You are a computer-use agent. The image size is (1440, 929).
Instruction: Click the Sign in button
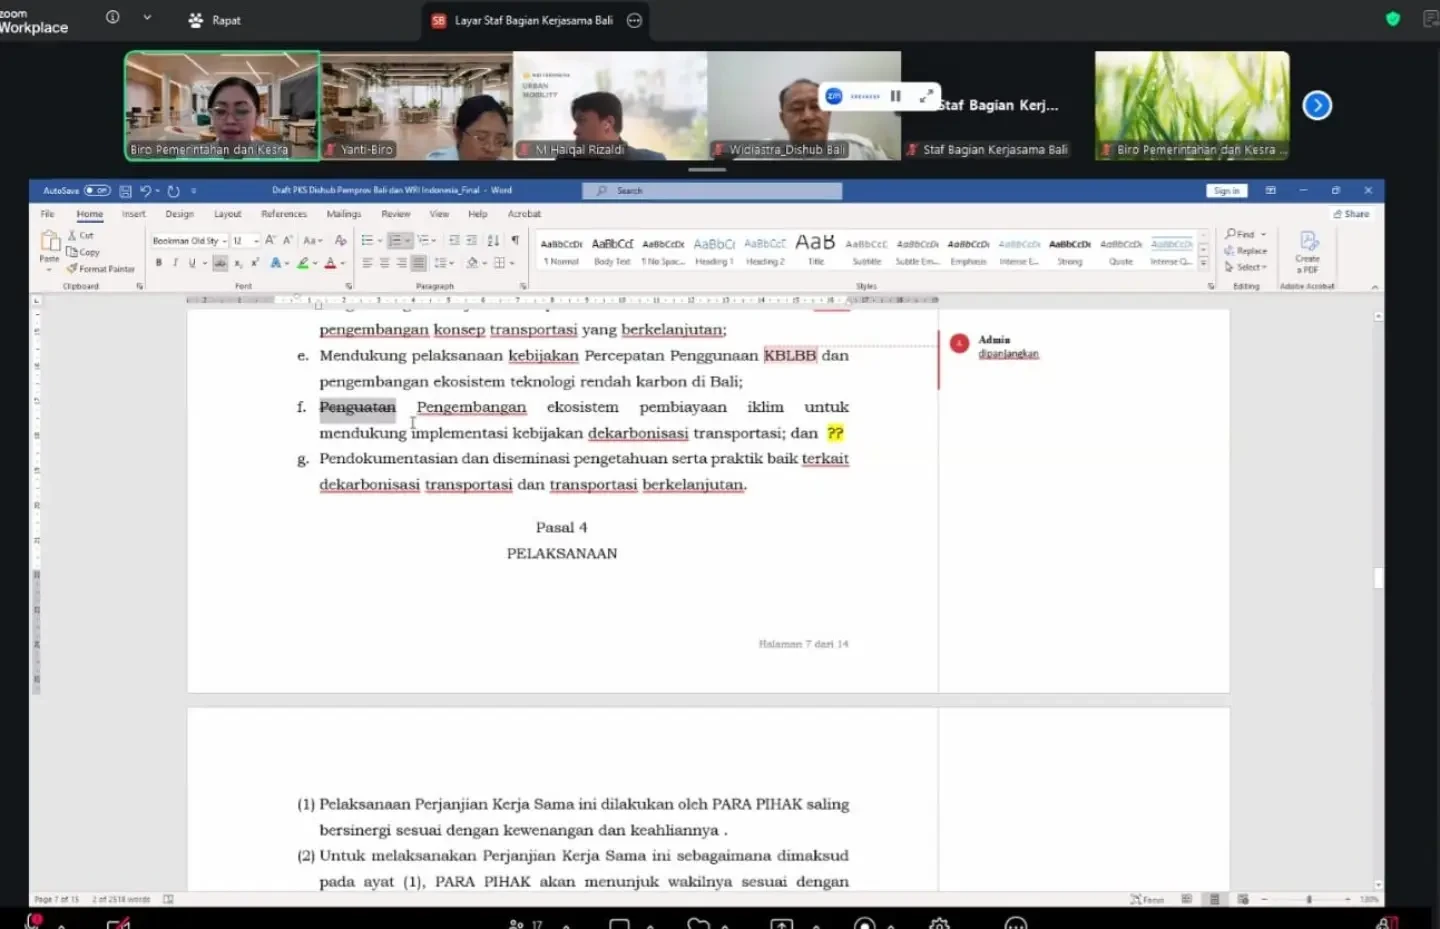pyautogui.click(x=1226, y=191)
